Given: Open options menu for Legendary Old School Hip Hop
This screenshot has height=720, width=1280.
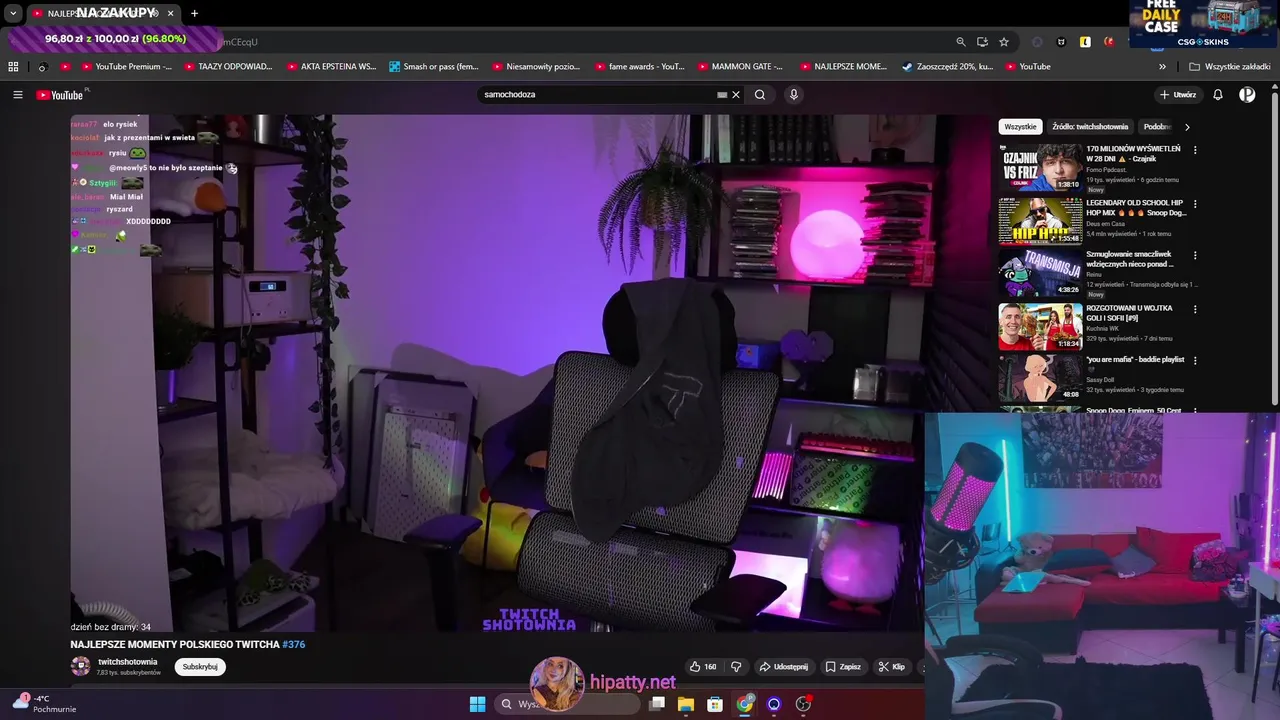Looking at the screenshot, I should (1195, 204).
